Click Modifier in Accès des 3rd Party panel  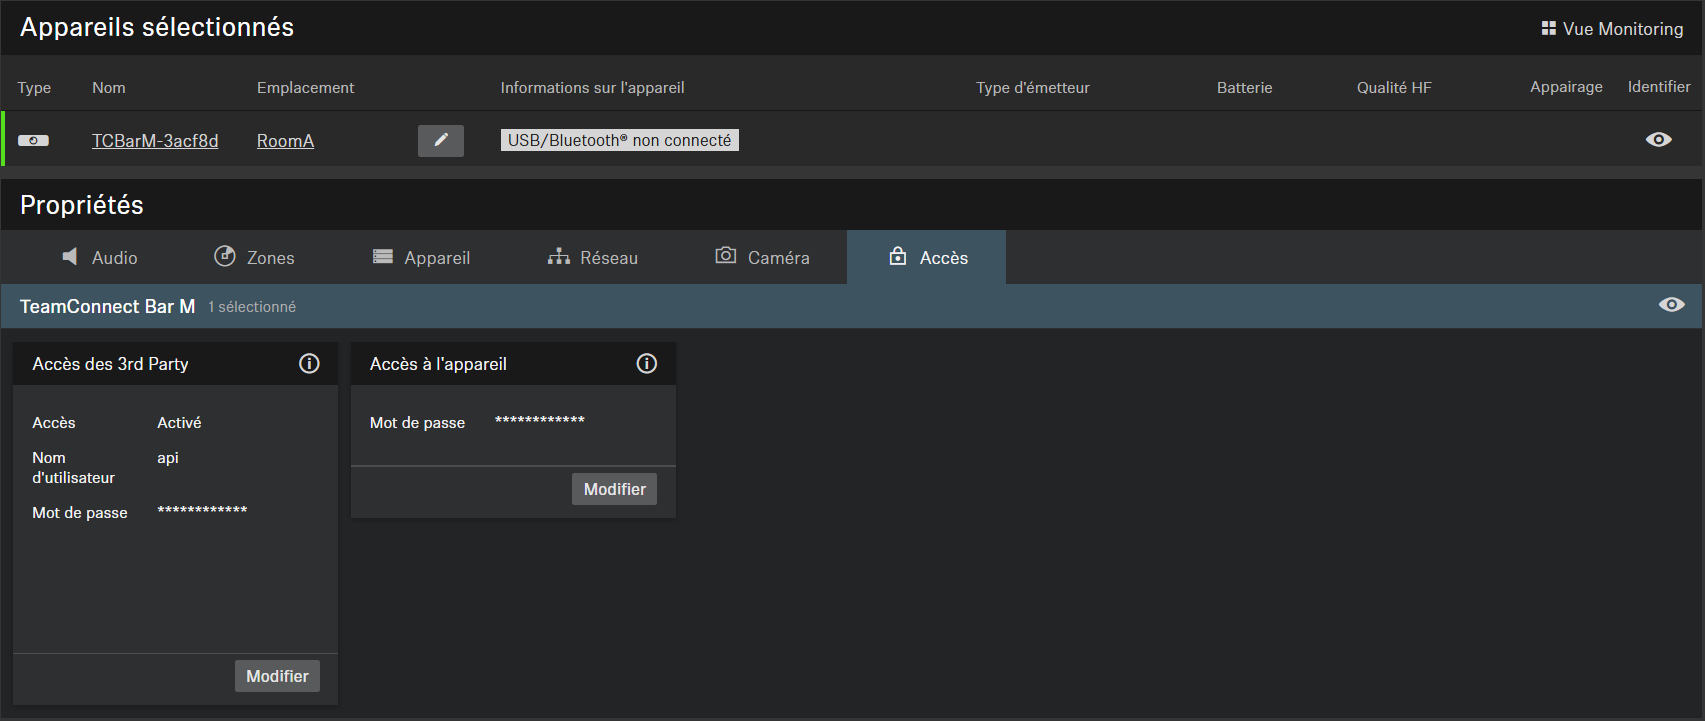pyautogui.click(x=277, y=676)
